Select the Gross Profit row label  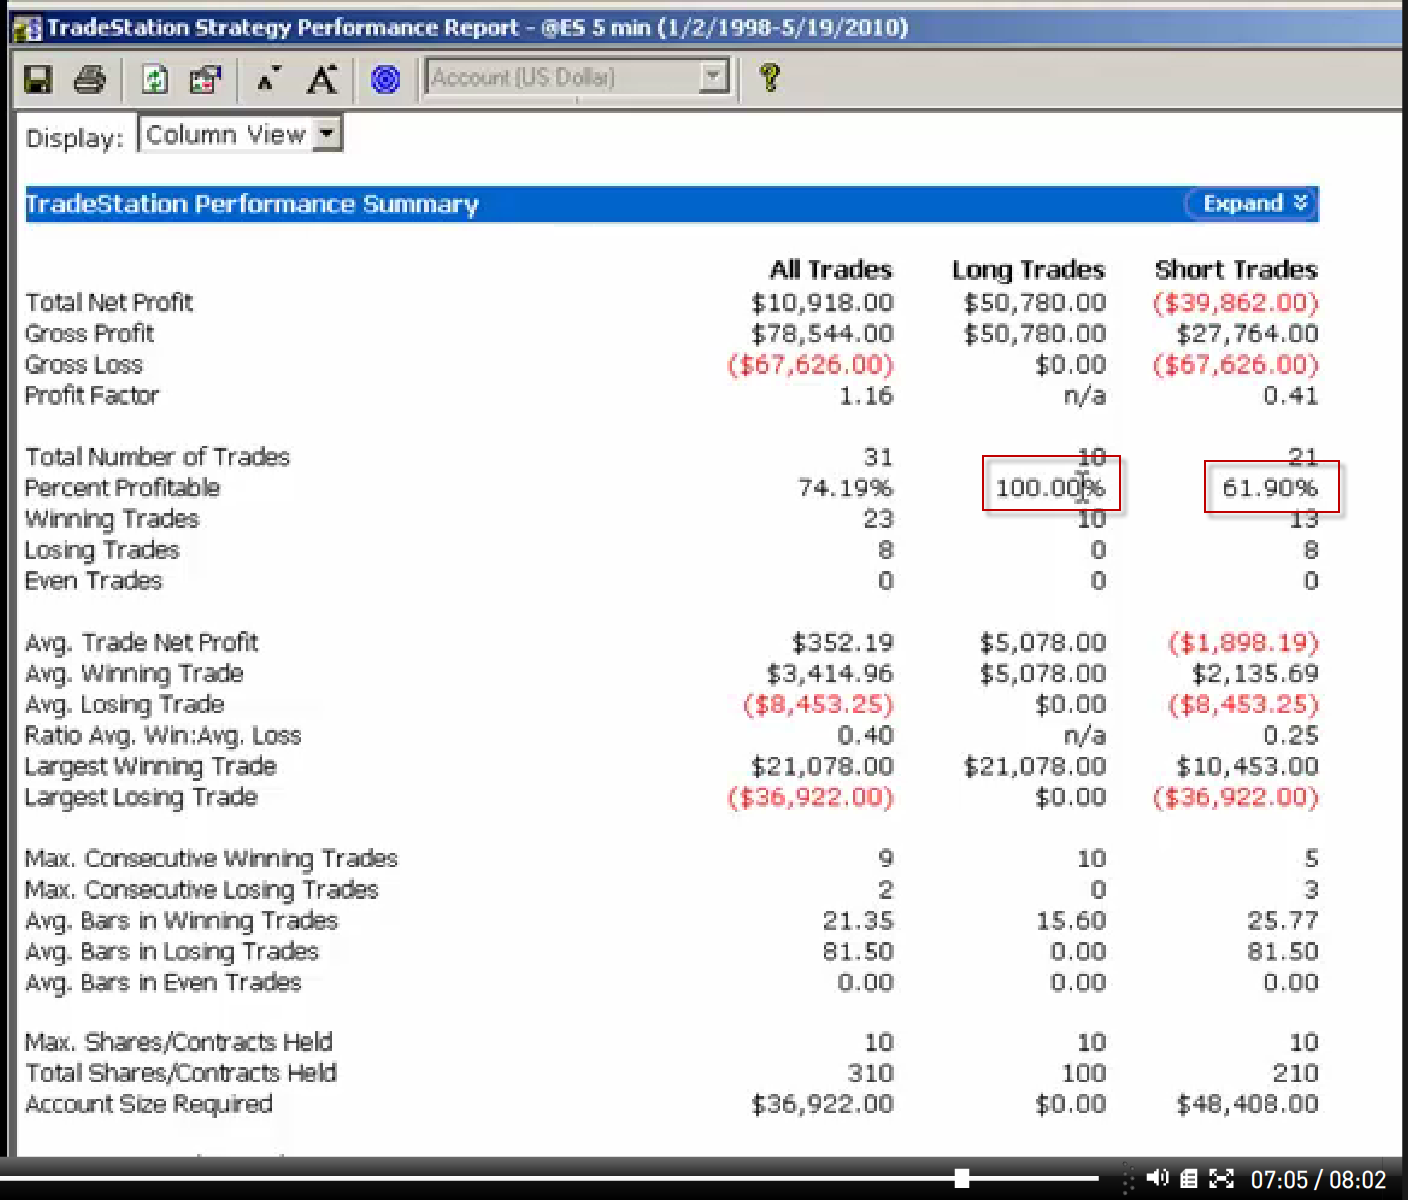(x=90, y=333)
